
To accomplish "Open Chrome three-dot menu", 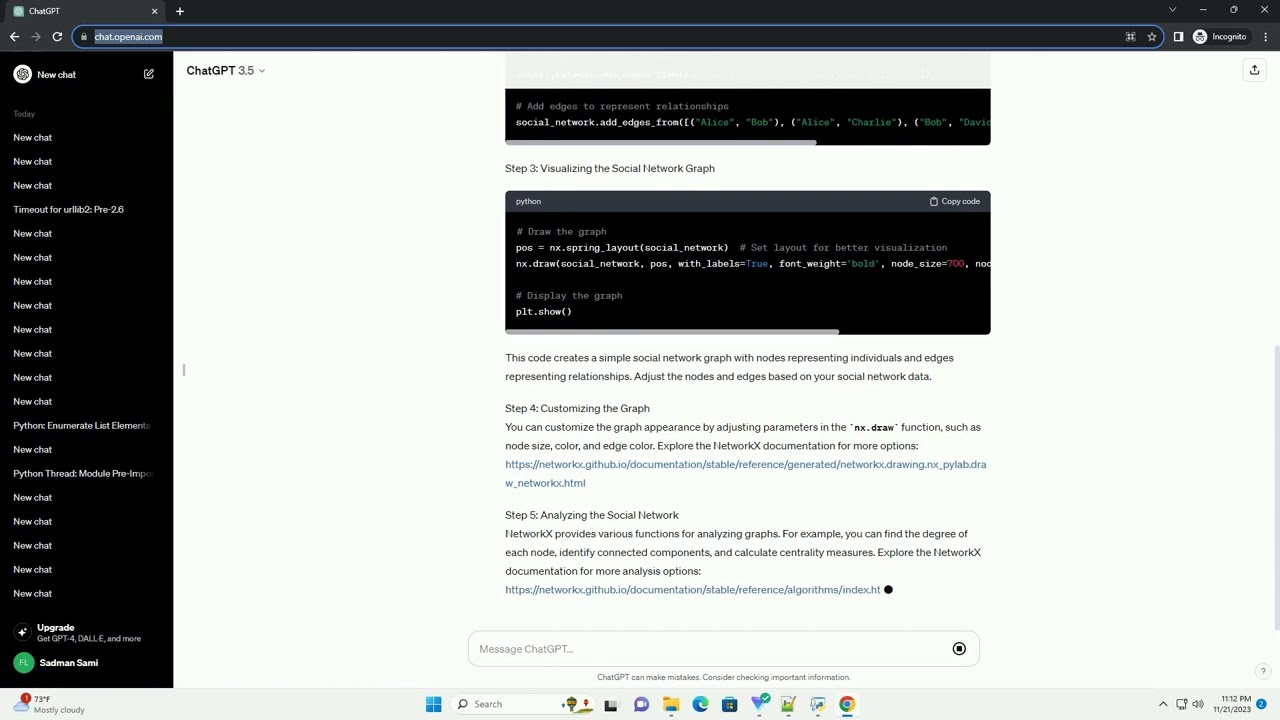I will tap(1265, 37).
